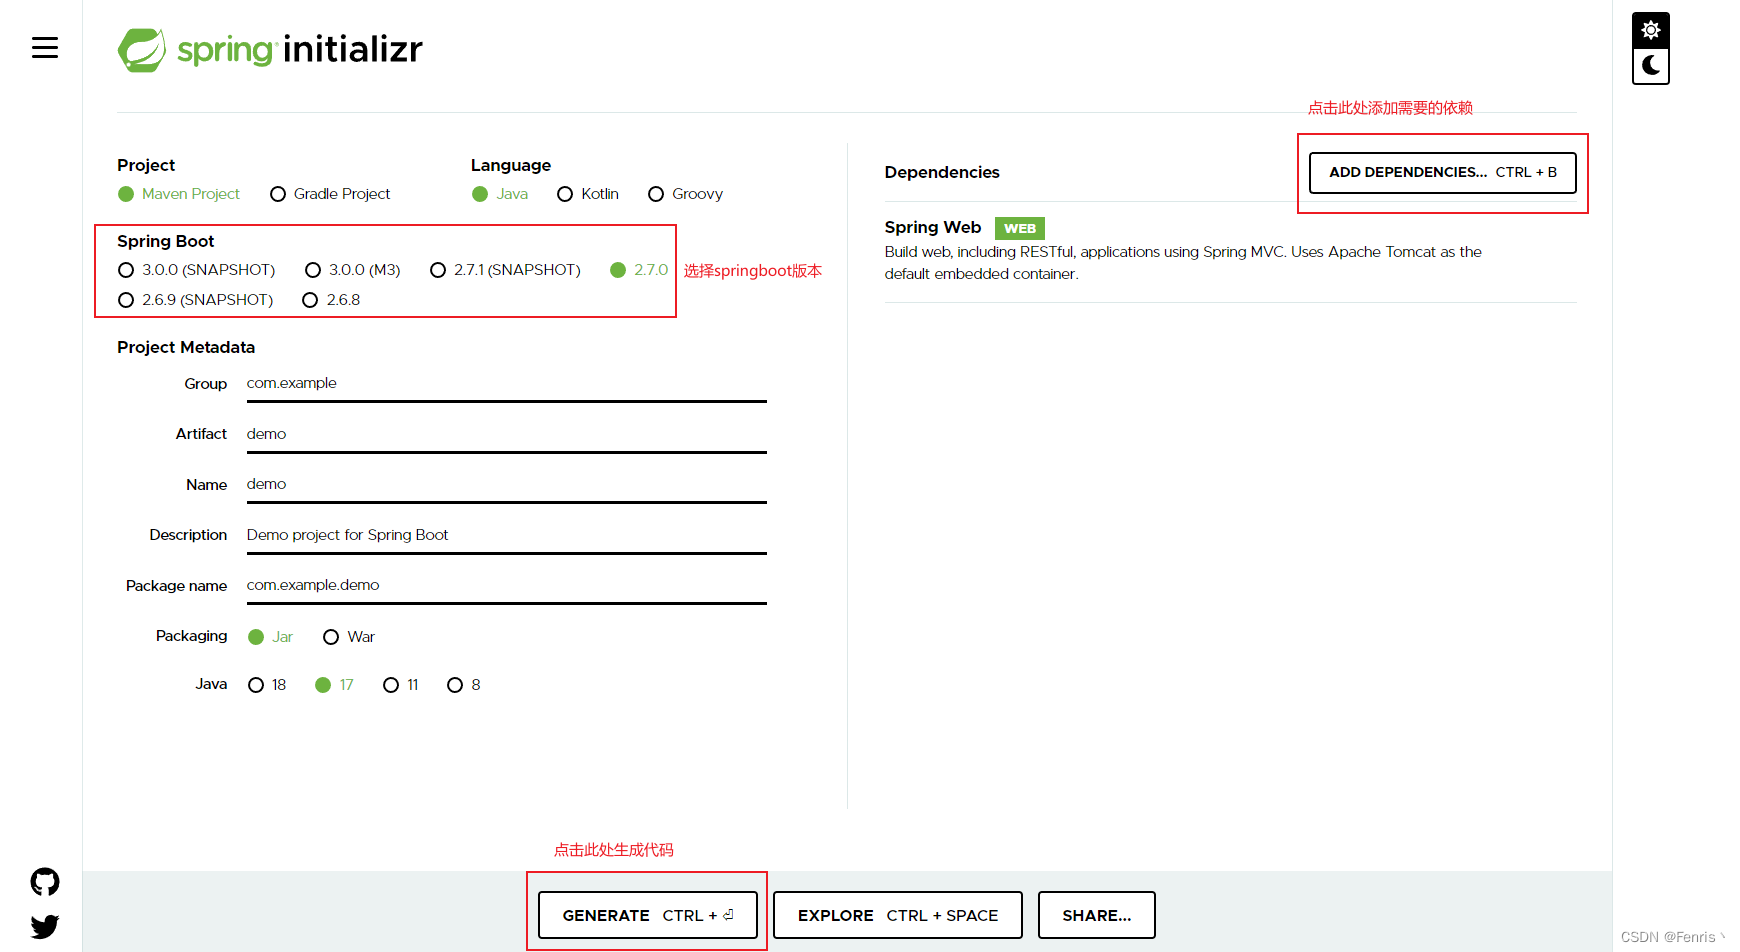Viewport: 1740px width, 952px height.
Task: Select Spring Boot 2.6.8 version
Action: click(331, 300)
